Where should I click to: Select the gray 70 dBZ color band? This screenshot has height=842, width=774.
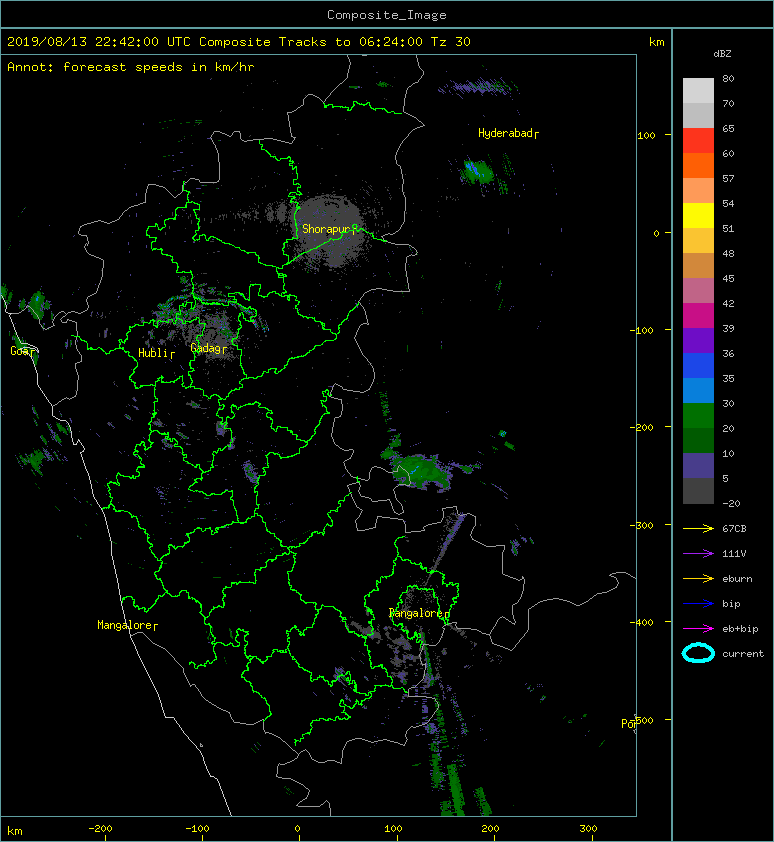click(698, 115)
